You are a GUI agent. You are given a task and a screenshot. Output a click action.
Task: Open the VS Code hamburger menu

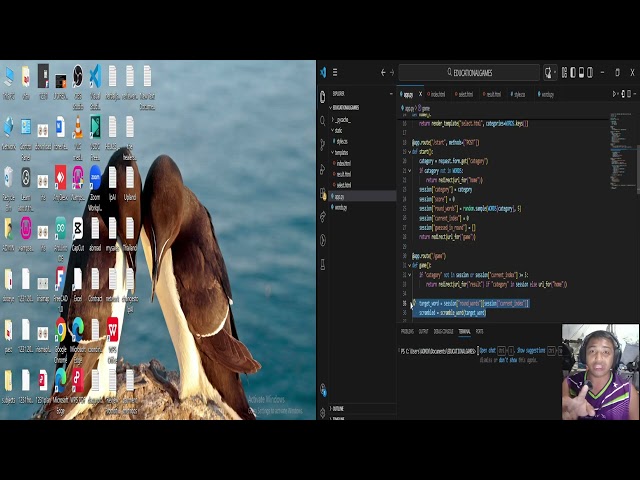pos(335,73)
